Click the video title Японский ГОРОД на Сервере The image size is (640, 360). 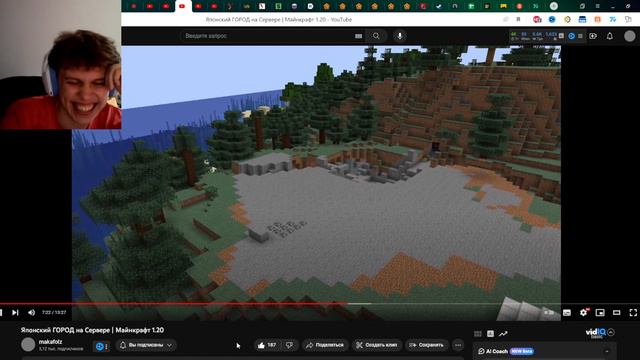[x=92, y=330]
